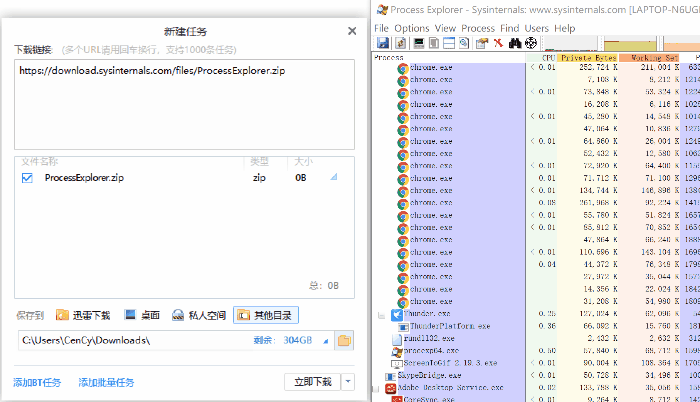Click the Properties toolbar icon
This screenshot has width=700, height=402.
pyautogui.click(x=481, y=43)
